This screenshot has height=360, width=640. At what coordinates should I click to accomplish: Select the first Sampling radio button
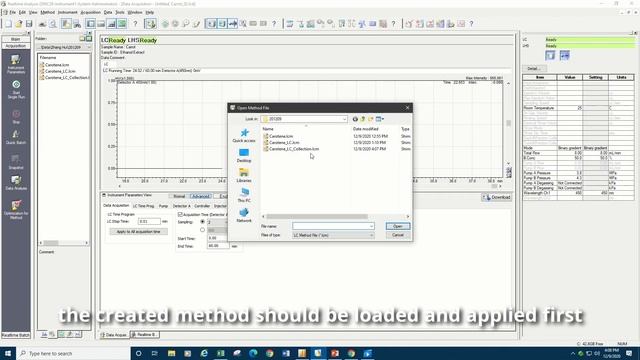(x=202, y=222)
